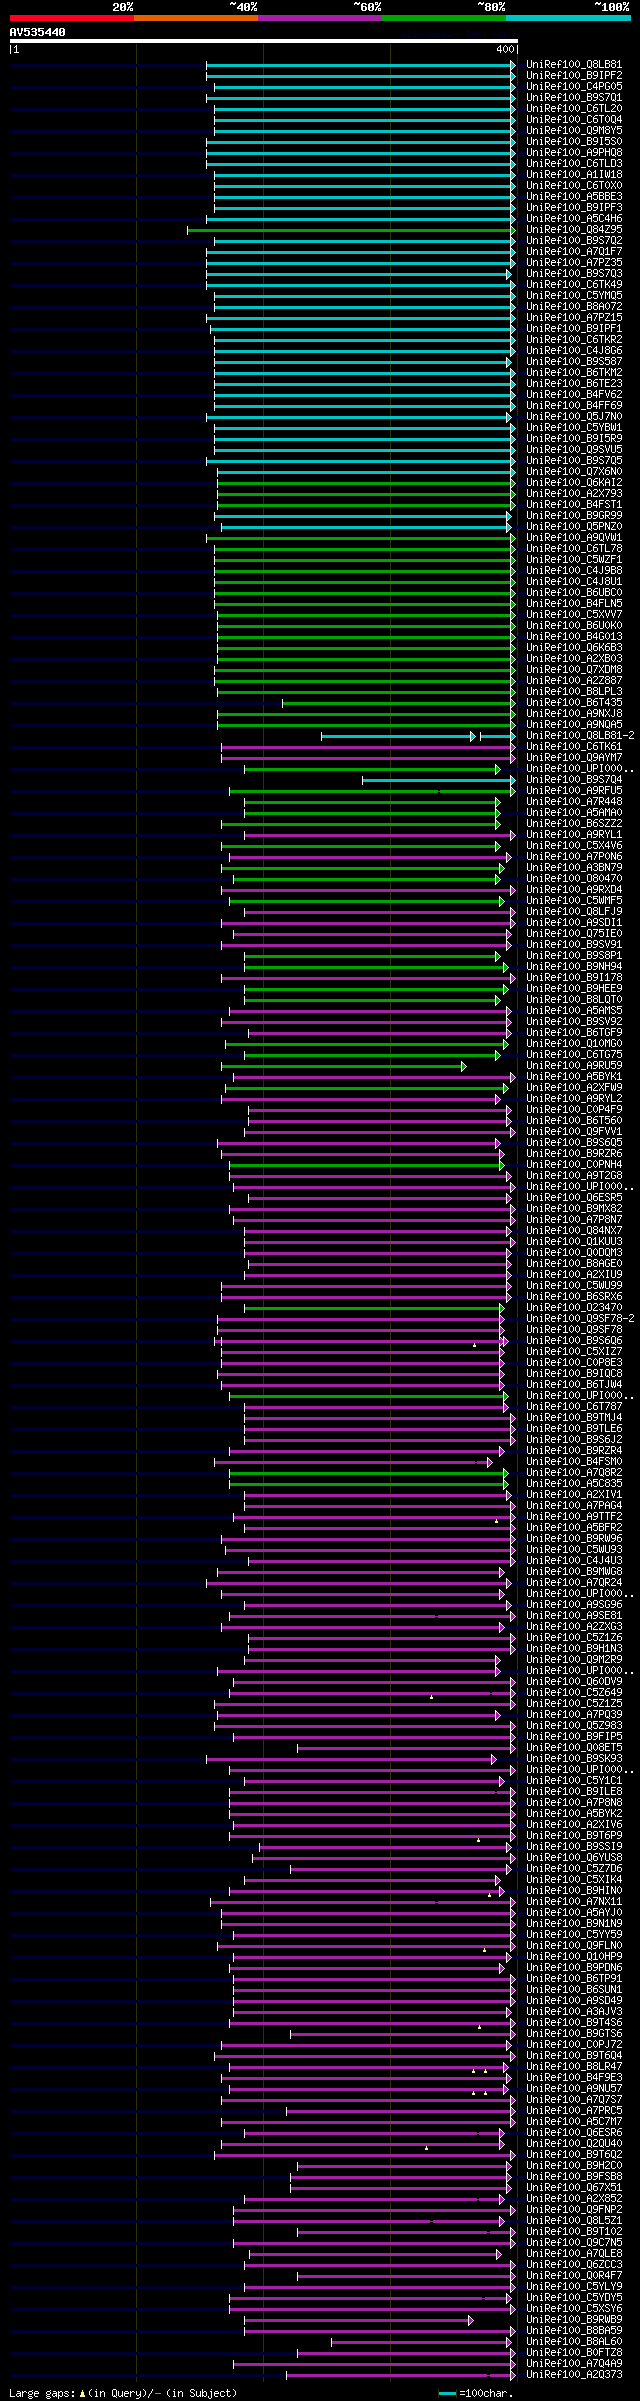Open hit UniRef100_C4PG05
This screenshot has height=2401, width=640.
pyautogui.click(x=574, y=87)
